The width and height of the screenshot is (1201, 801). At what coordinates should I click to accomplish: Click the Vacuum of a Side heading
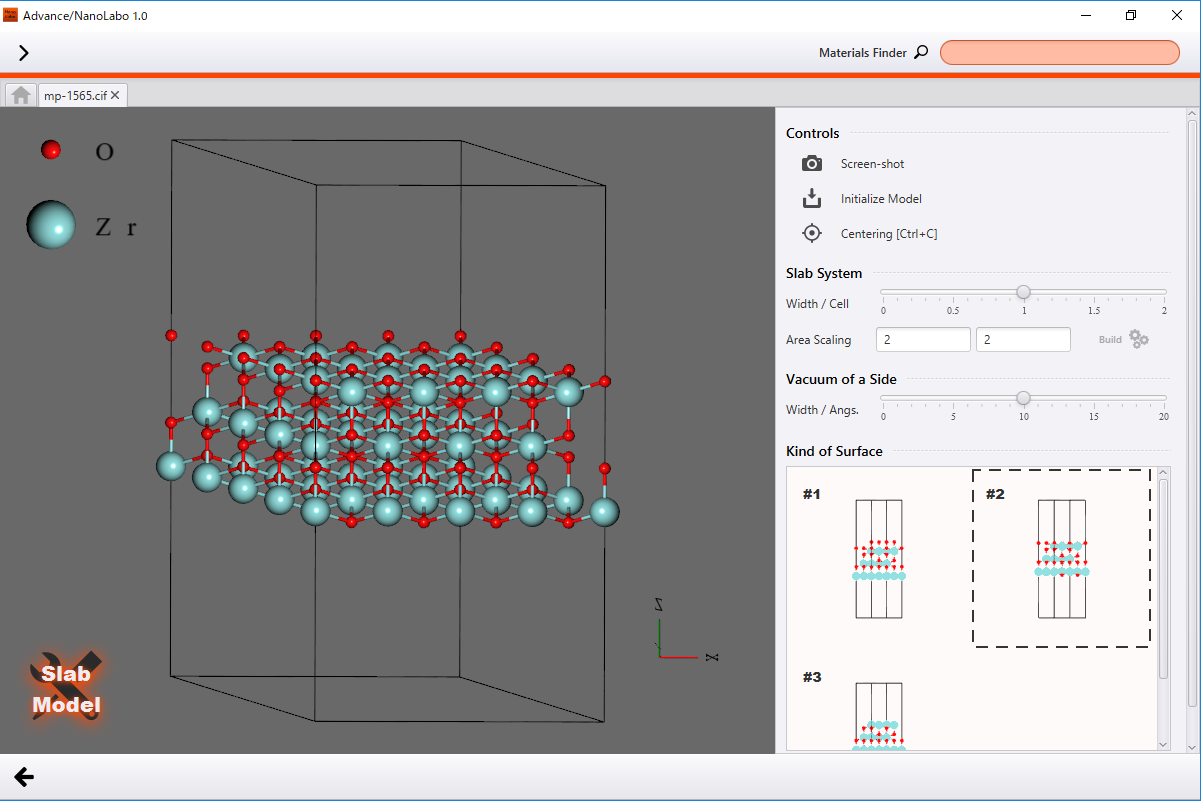[841, 379]
